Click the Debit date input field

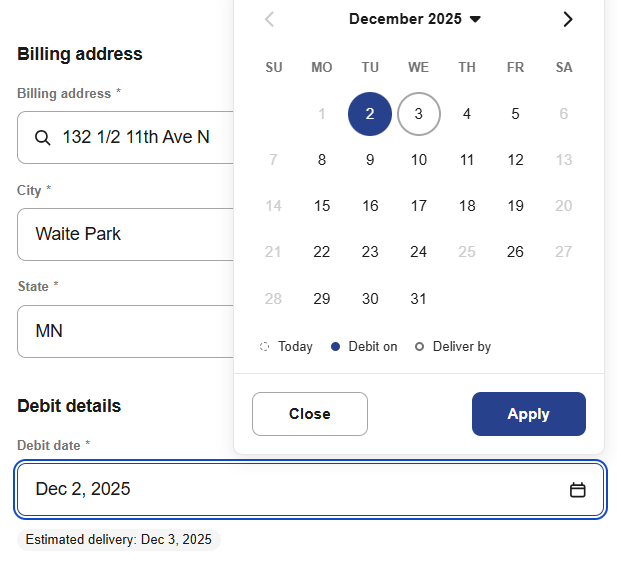[x=290, y=490]
